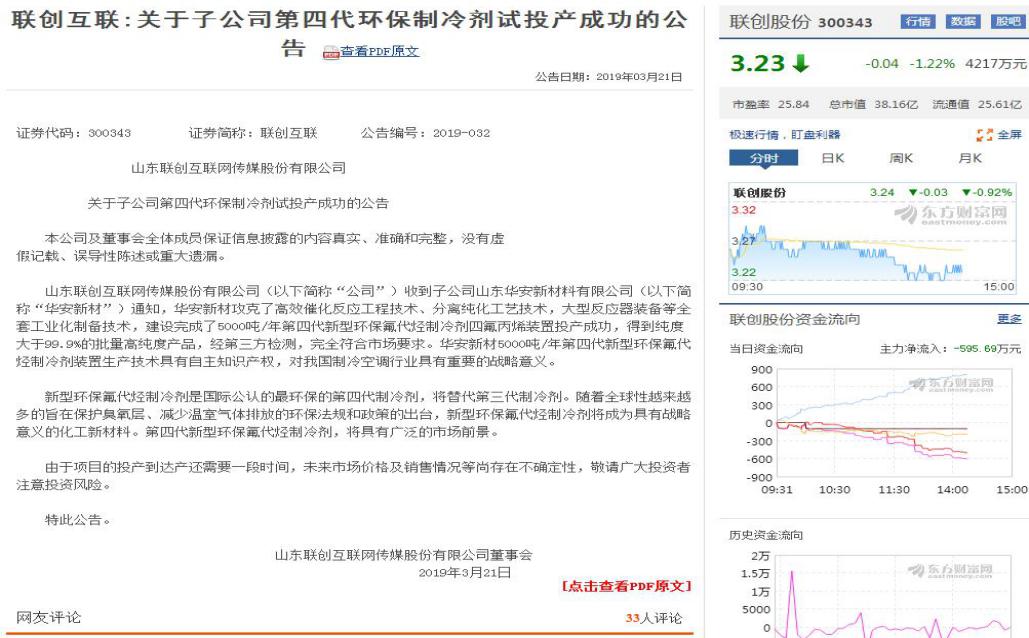Click the 证券简称：联创互联 text
This screenshot has width=1029, height=638.
click(x=253, y=133)
